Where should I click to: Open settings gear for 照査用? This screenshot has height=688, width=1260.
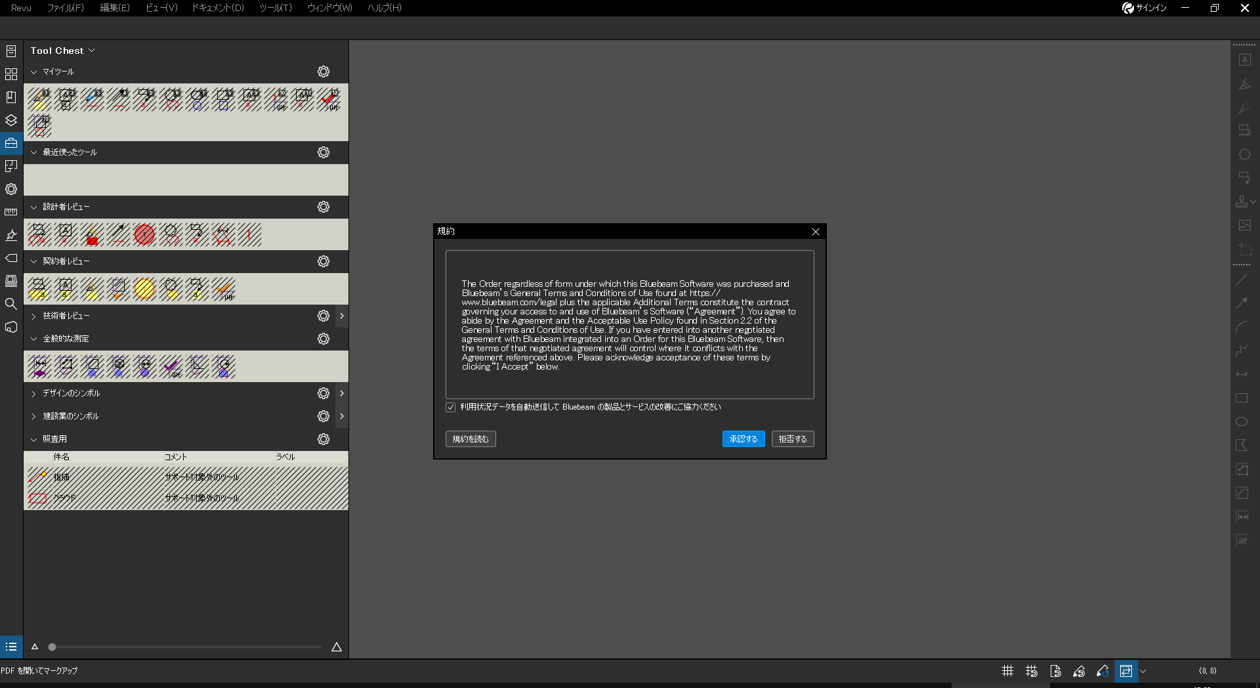(323, 439)
